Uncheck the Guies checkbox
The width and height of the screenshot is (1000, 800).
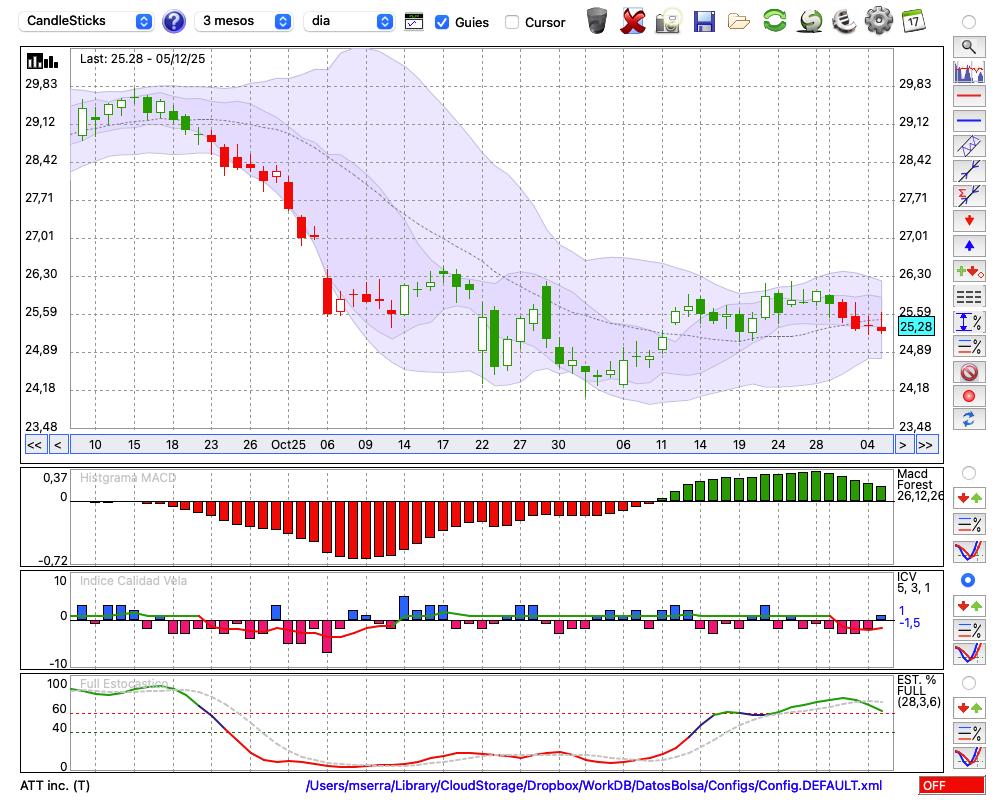point(442,22)
